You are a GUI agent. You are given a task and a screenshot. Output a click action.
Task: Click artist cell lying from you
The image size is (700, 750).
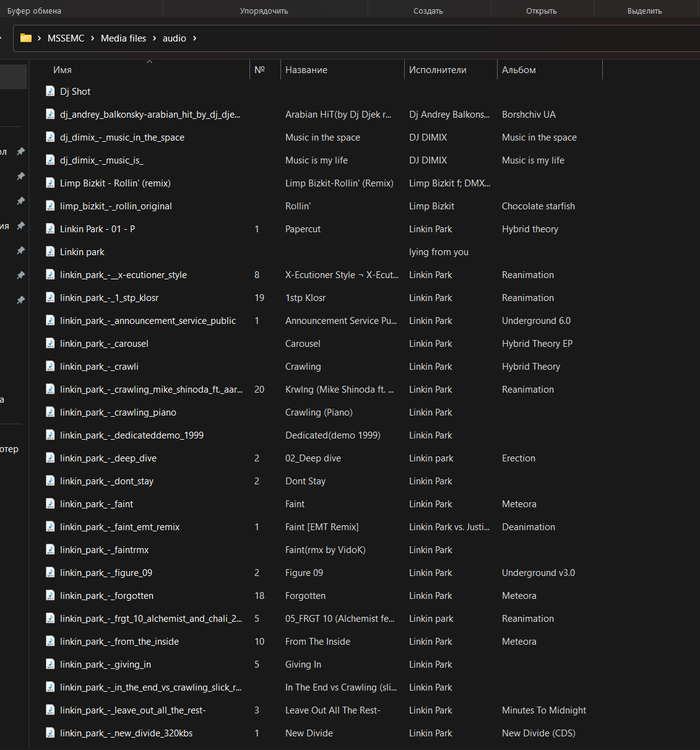click(438, 252)
